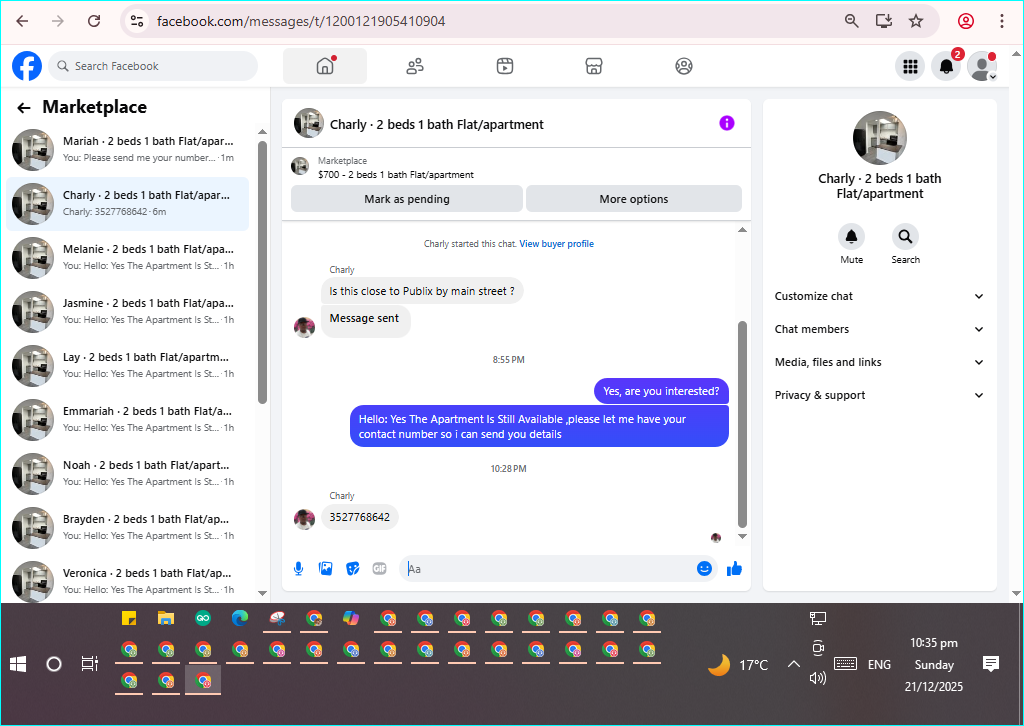Click Mark as pending button

pos(407,199)
